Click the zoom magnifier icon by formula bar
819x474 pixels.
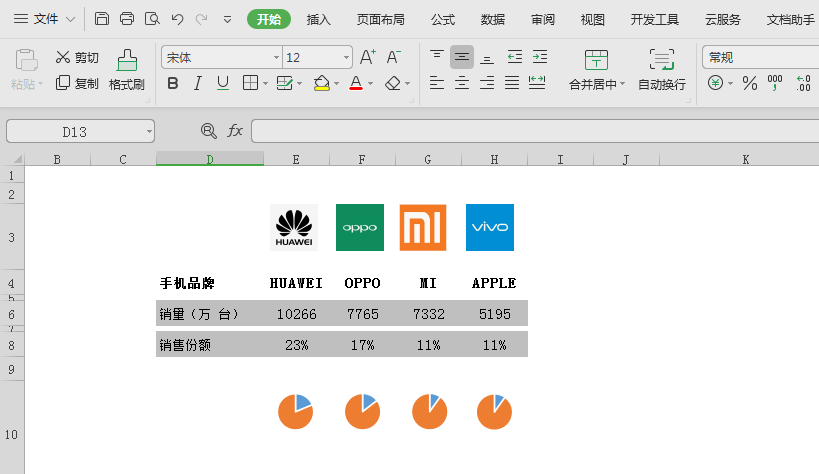tap(208, 131)
